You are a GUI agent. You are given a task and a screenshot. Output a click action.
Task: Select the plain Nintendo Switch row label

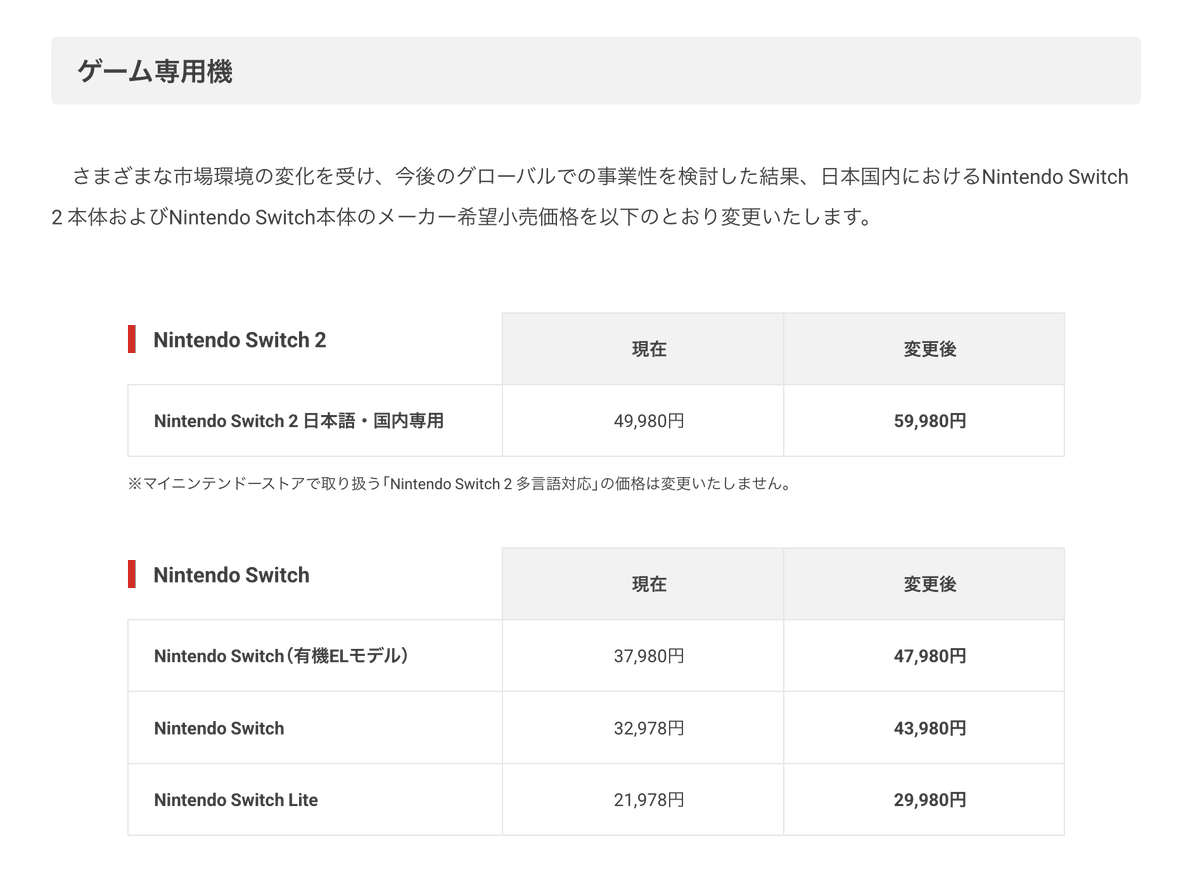(219, 728)
